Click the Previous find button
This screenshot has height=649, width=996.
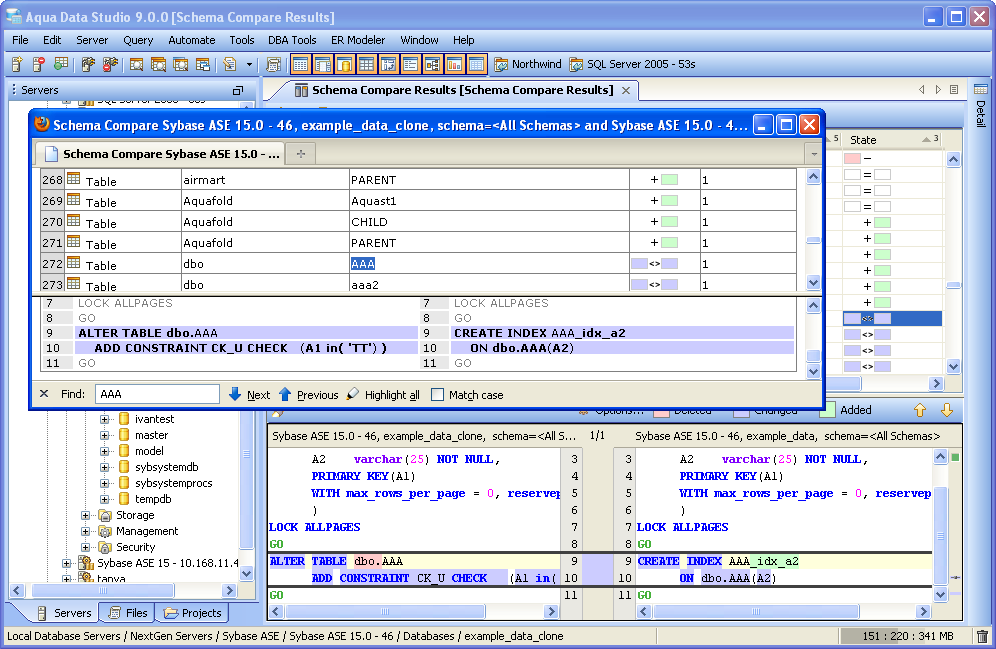point(308,395)
